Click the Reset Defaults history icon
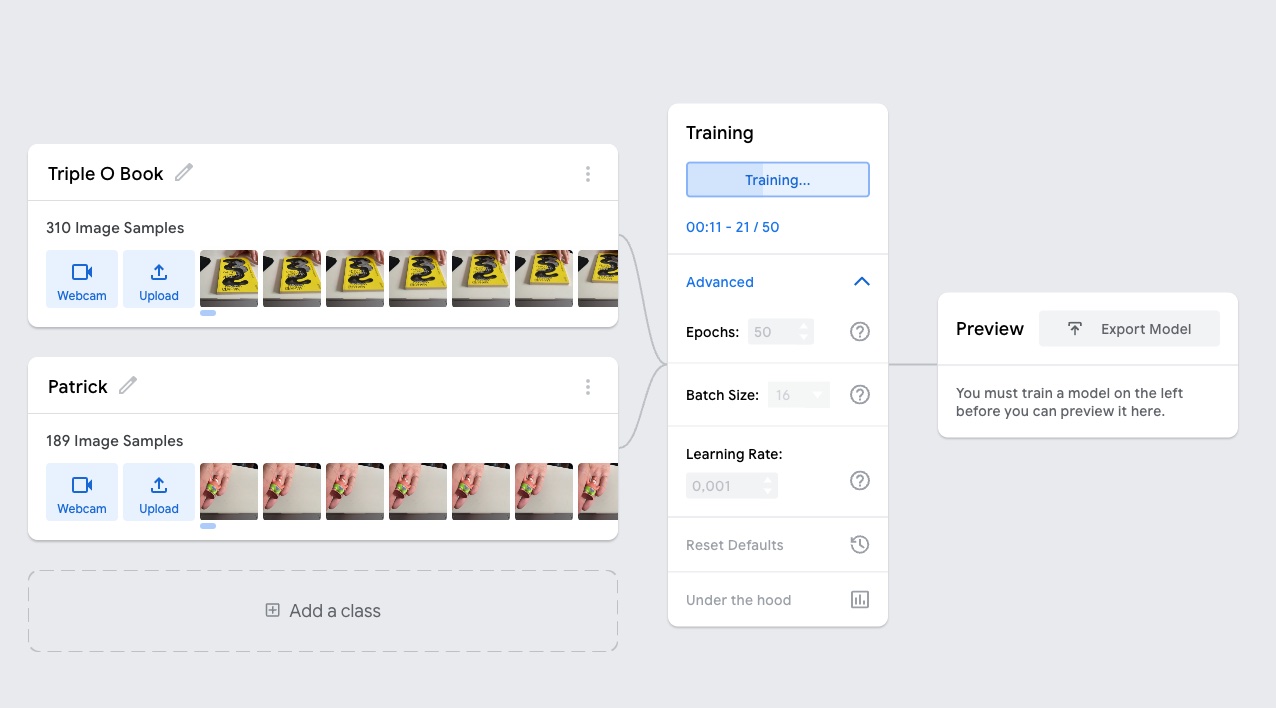The image size is (1276, 708). tap(860, 545)
